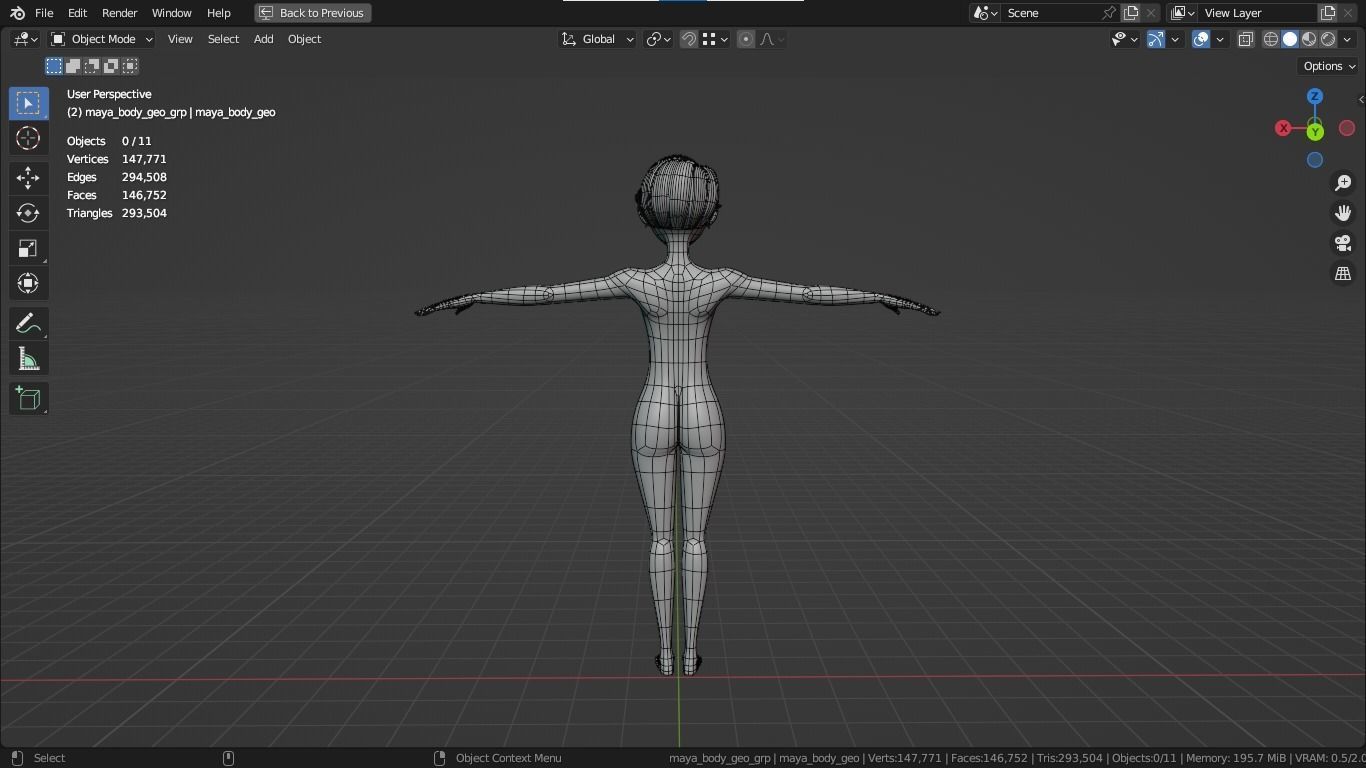
Task: Set selection mode to New (first icon)
Action: (54, 66)
